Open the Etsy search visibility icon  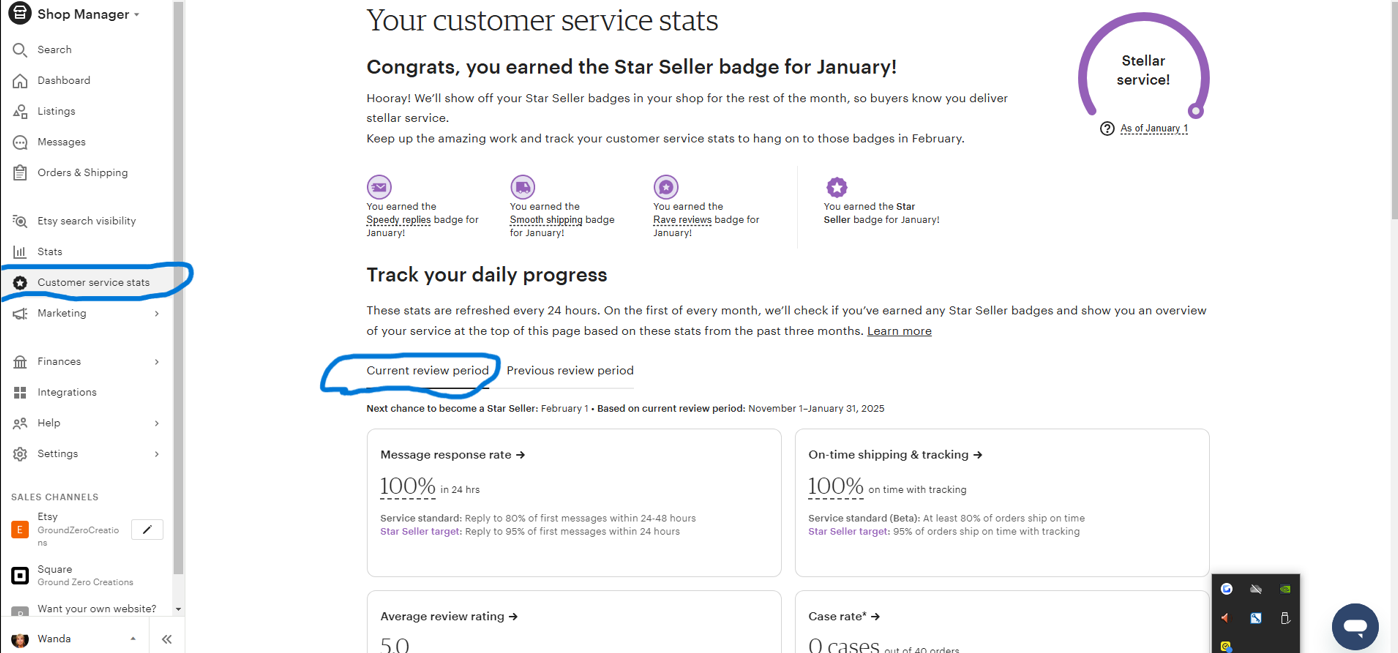pos(20,221)
